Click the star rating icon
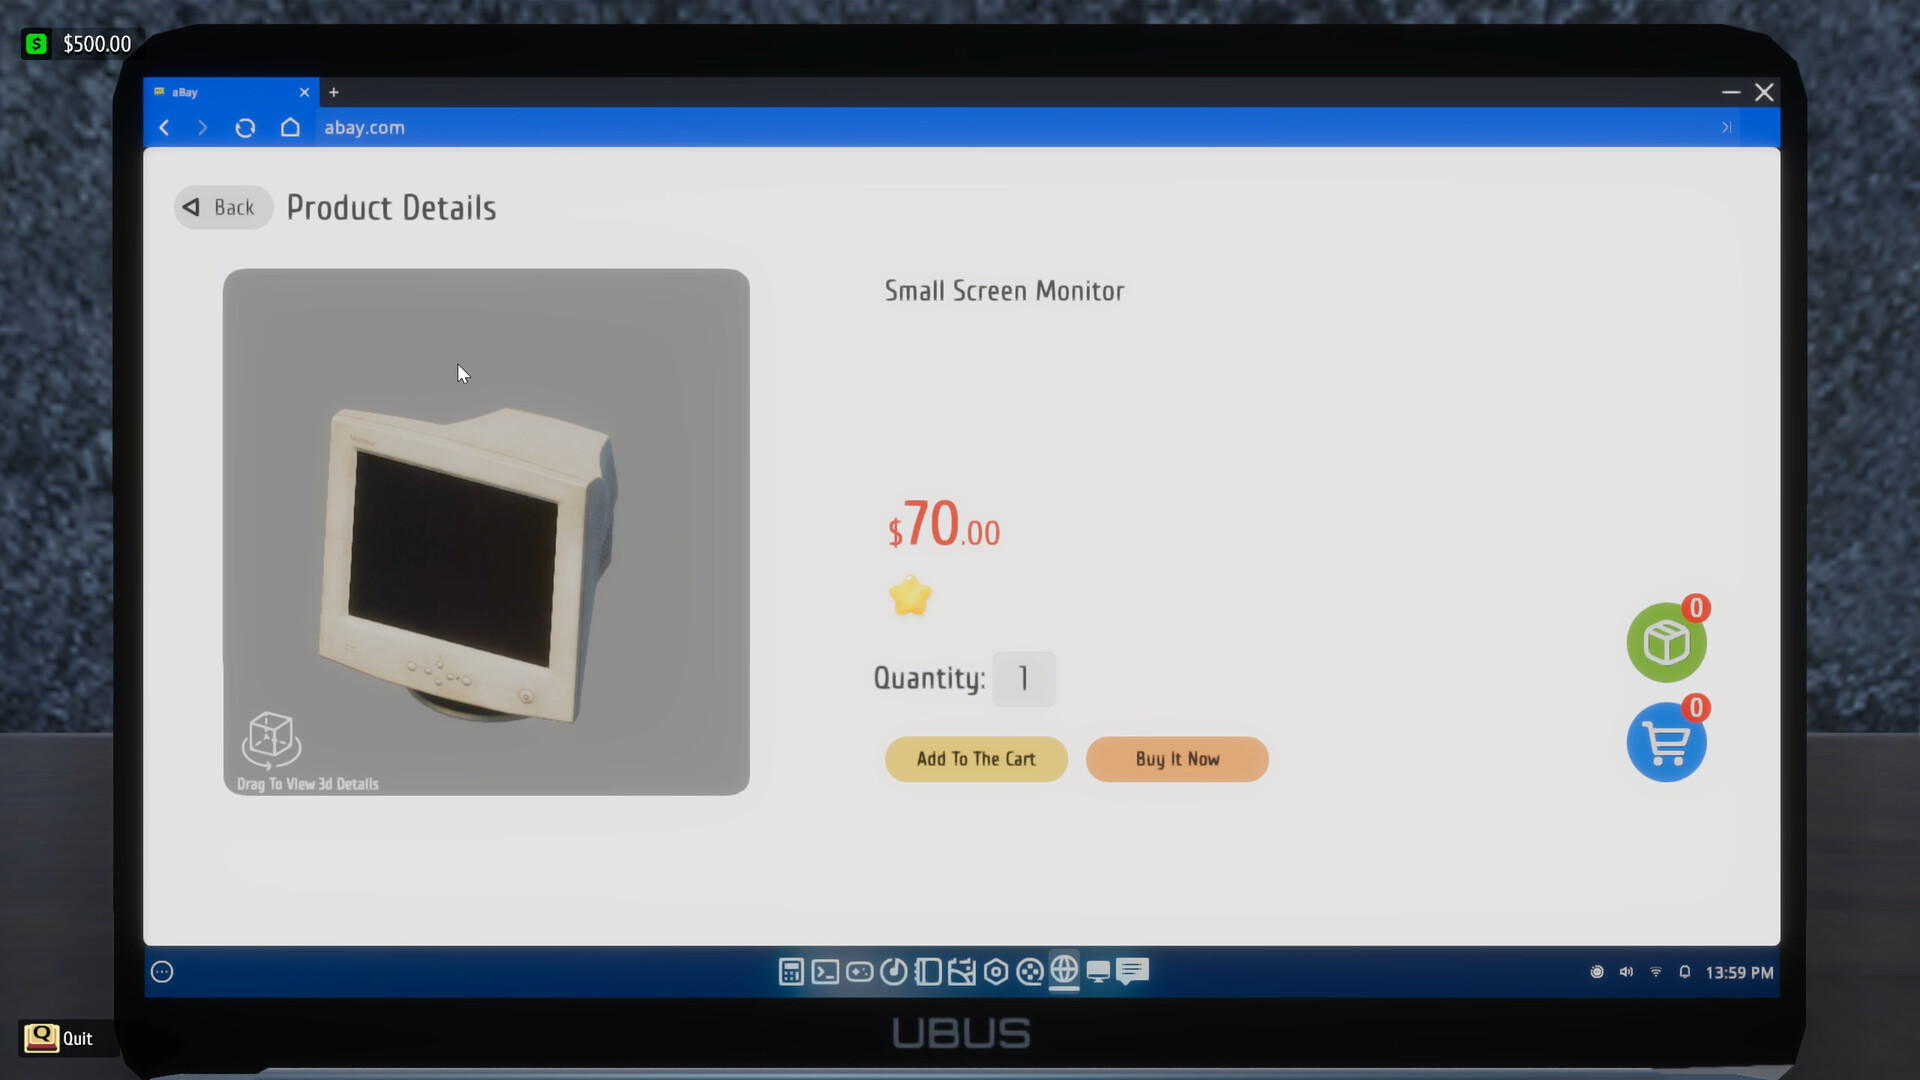This screenshot has height=1080, width=1920. (x=910, y=596)
